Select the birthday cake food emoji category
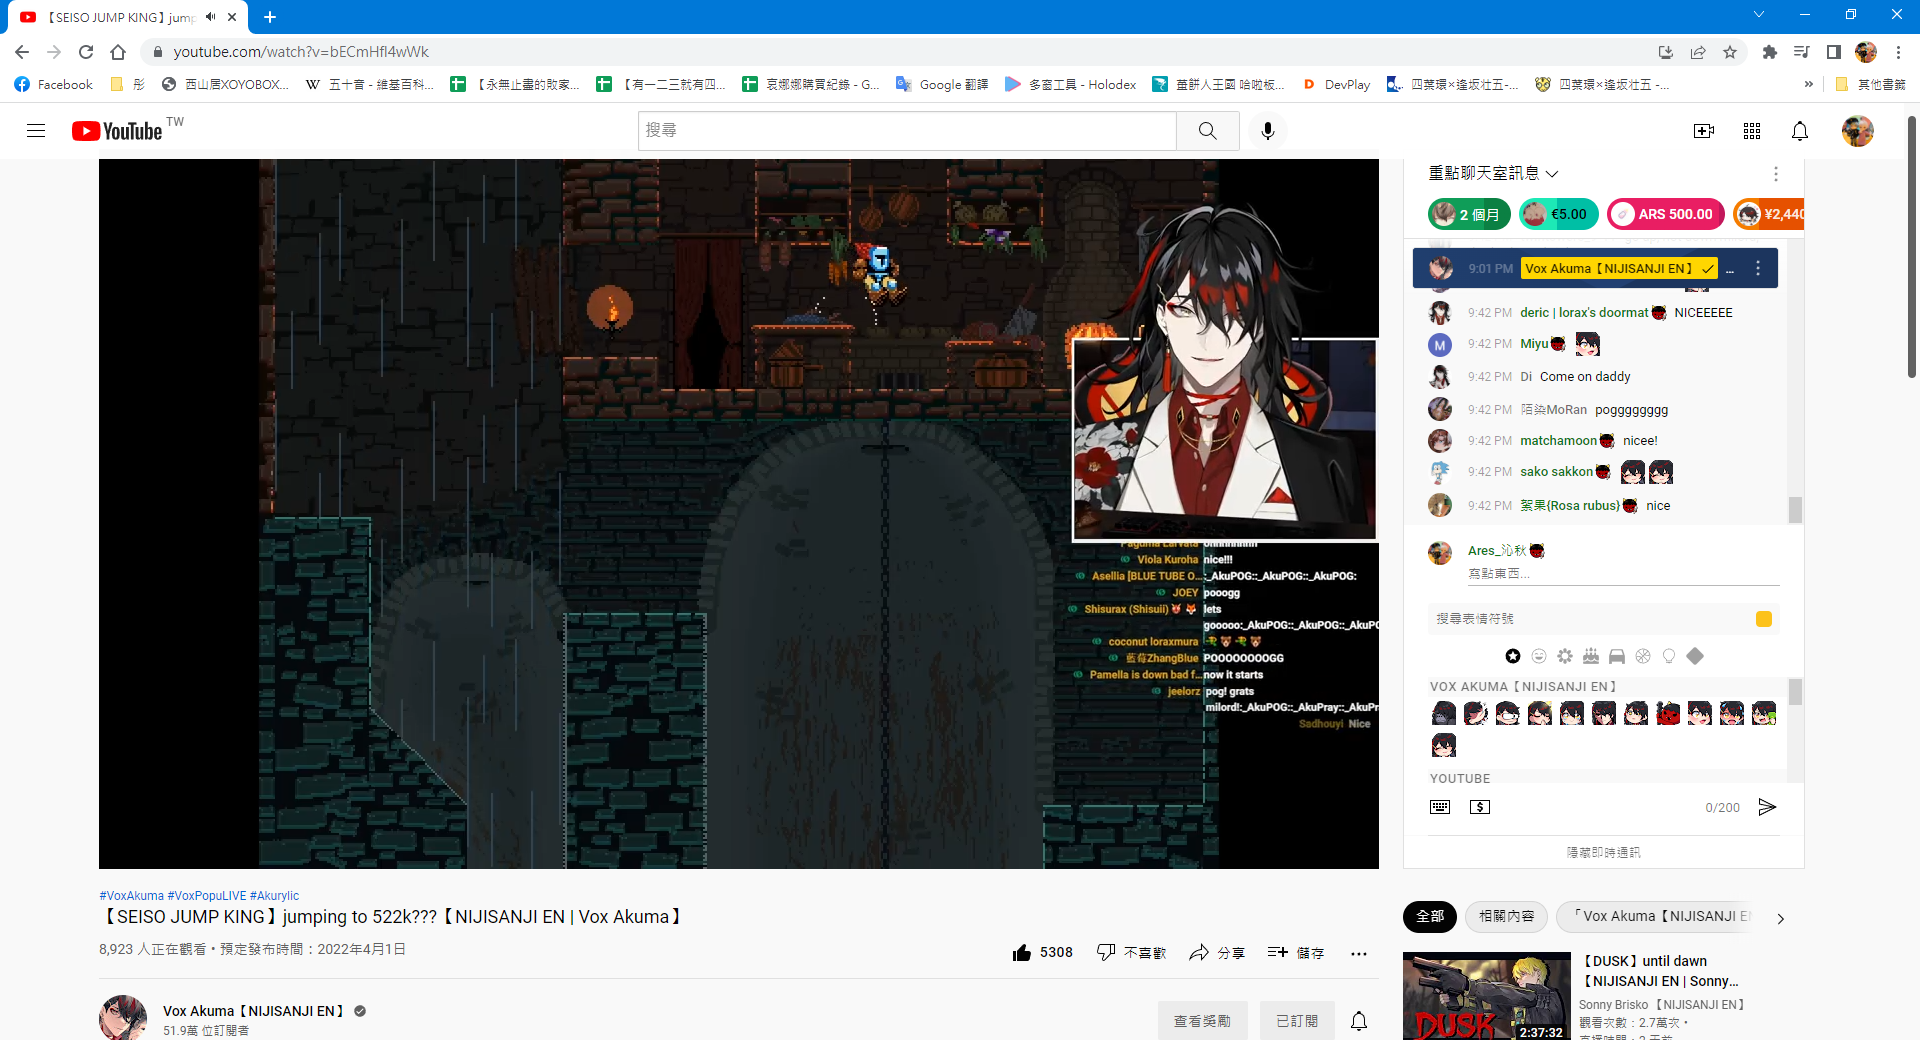 click(1591, 656)
